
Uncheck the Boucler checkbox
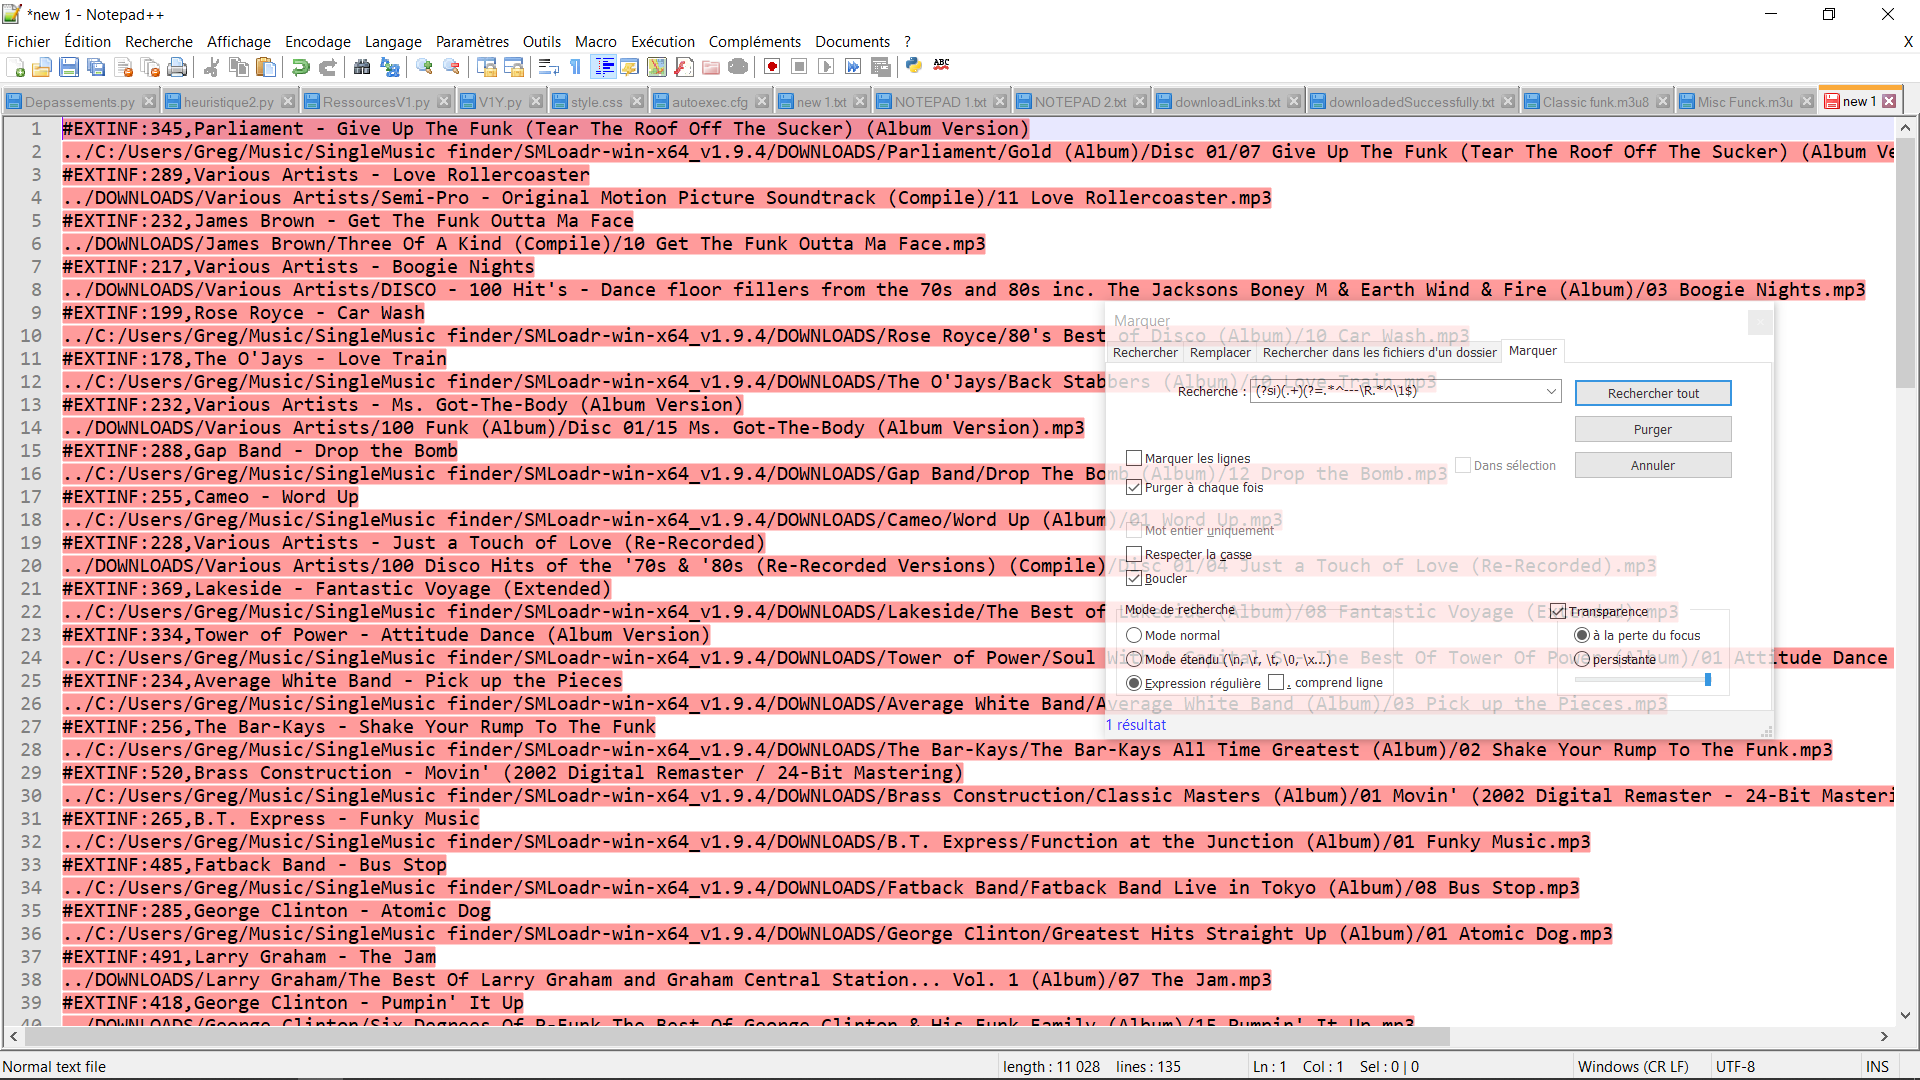pos(1134,578)
